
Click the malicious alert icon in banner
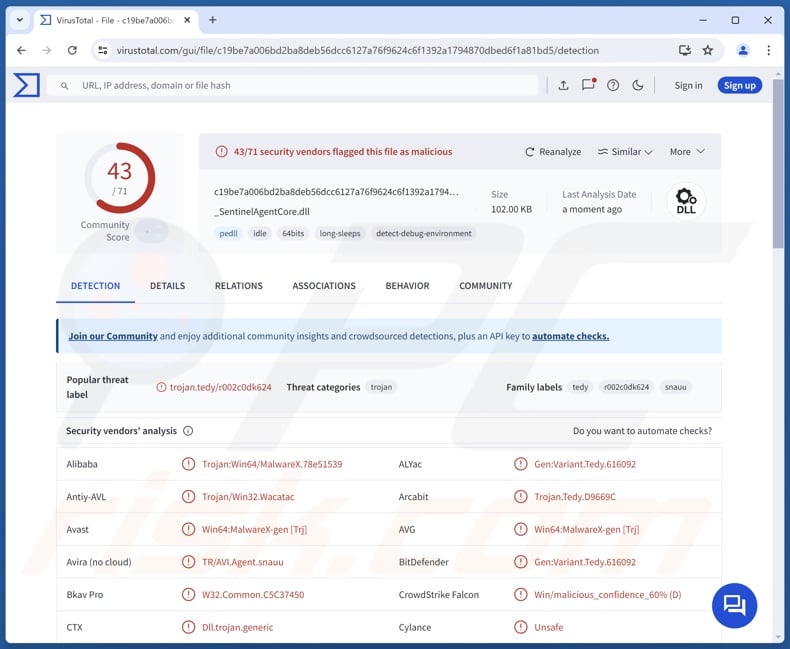[x=221, y=151]
